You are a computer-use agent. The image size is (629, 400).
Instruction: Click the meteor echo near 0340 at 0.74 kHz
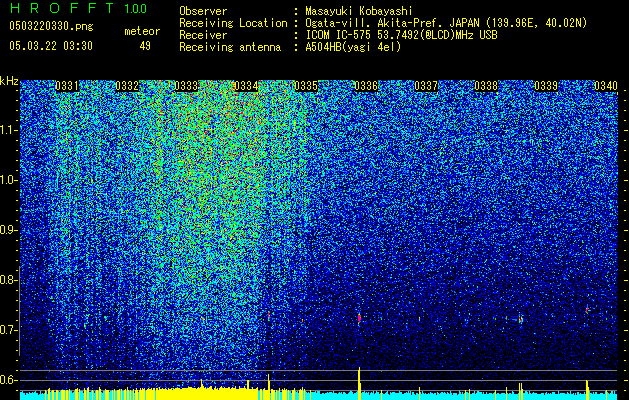(587, 310)
